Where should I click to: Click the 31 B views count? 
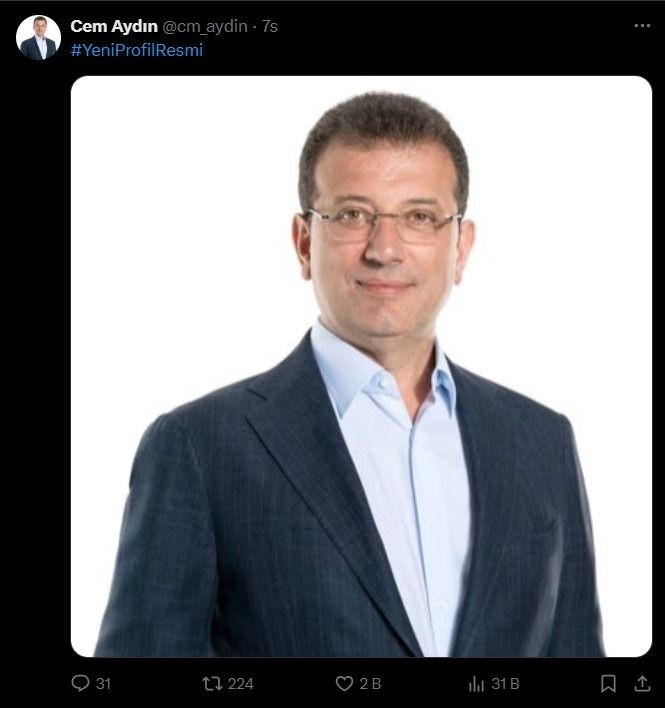coord(506,684)
